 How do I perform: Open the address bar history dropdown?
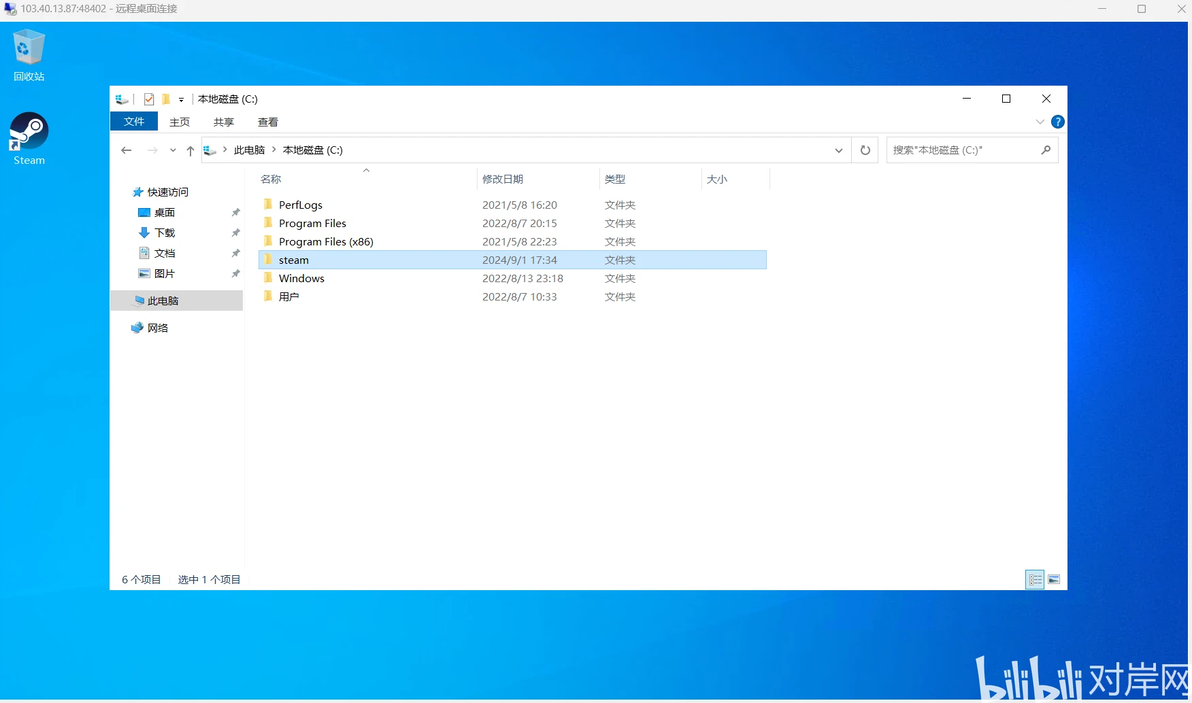coord(839,150)
